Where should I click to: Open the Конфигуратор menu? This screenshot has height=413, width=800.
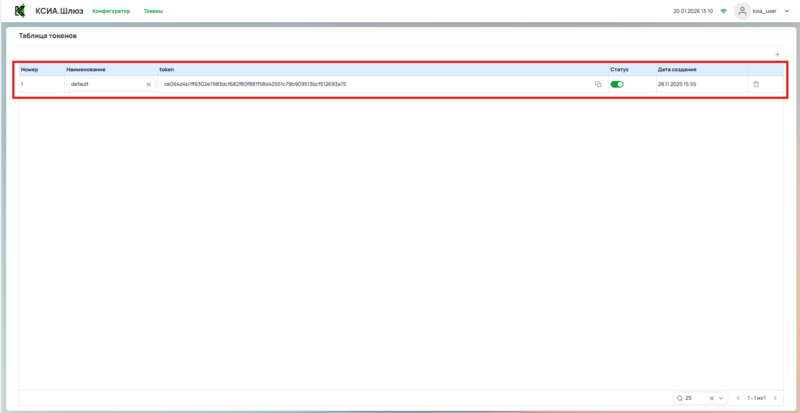click(111, 11)
